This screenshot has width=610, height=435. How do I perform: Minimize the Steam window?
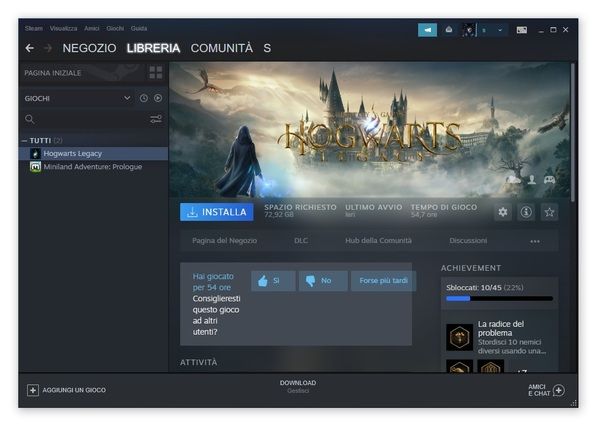(x=541, y=30)
